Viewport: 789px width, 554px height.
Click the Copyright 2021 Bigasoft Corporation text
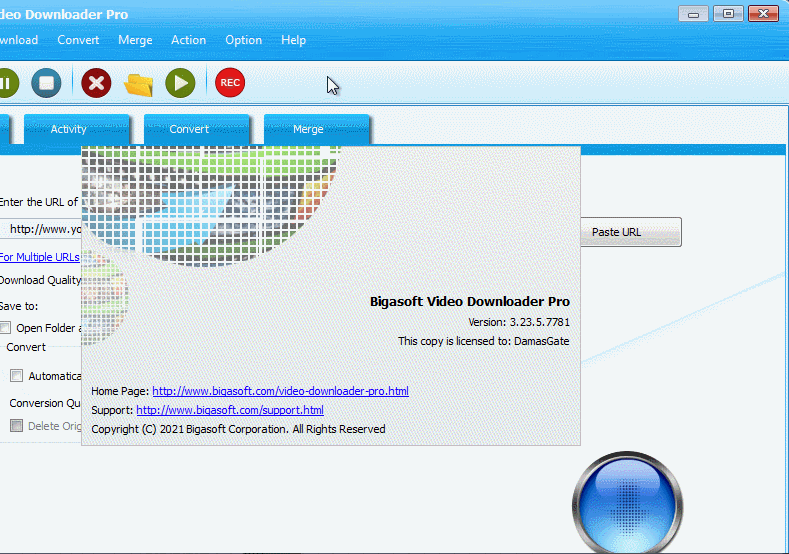pyautogui.click(x=238, y=429)
